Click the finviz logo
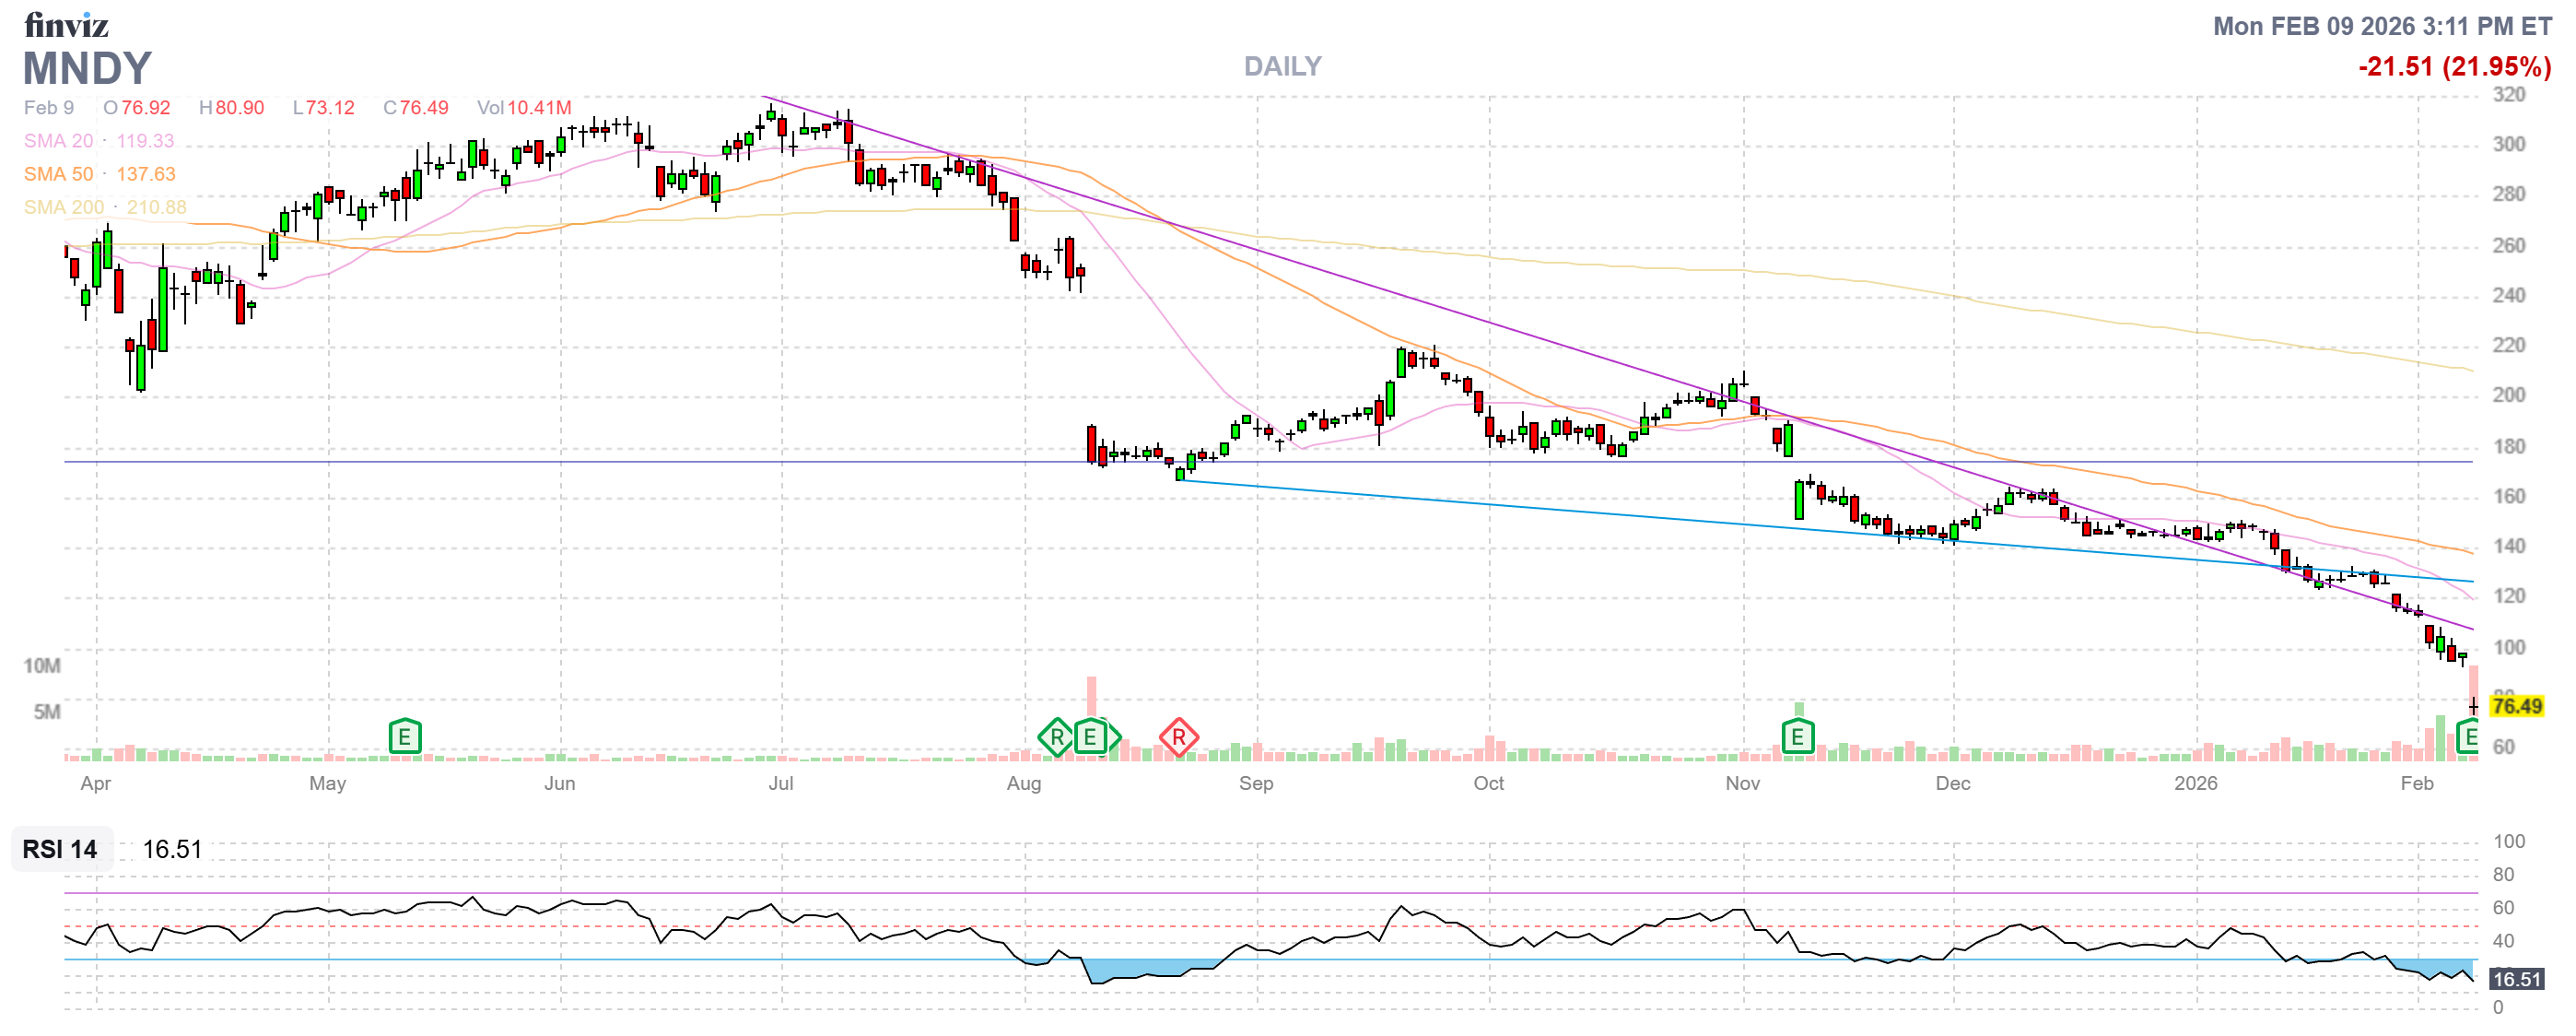 [x=66, y=24]
